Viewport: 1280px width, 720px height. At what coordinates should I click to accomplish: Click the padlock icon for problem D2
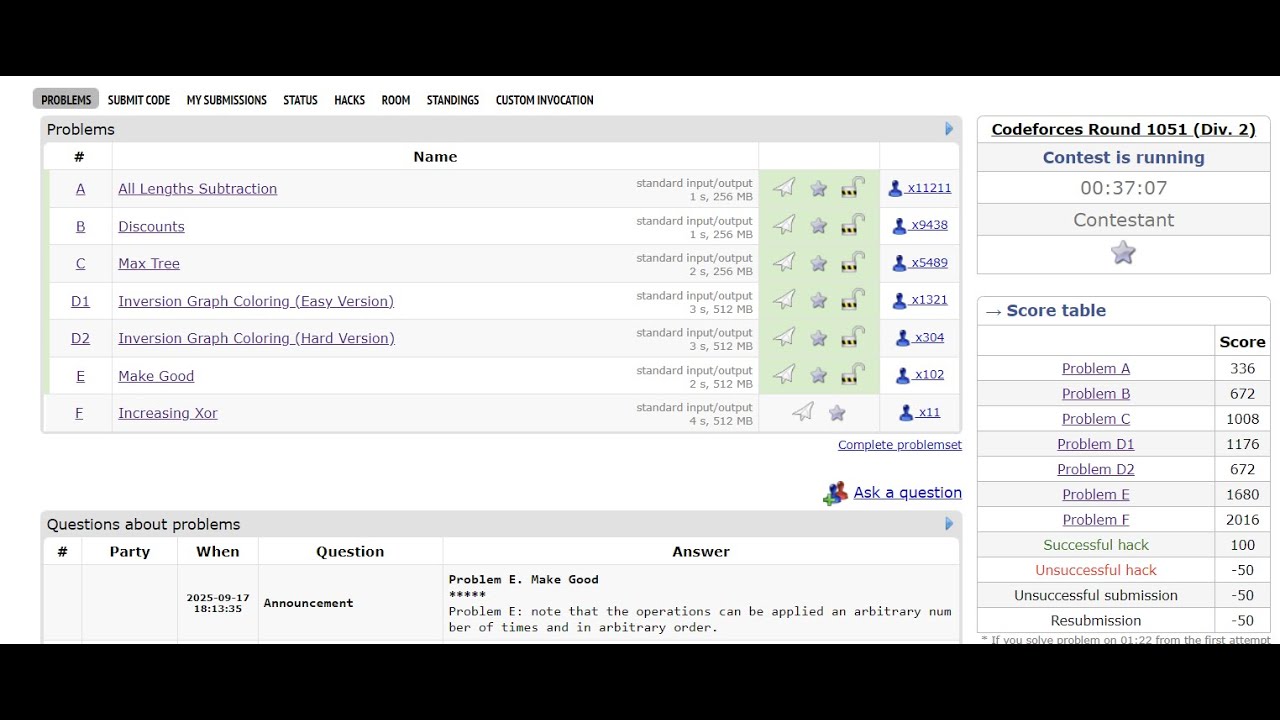click(853, 338)
